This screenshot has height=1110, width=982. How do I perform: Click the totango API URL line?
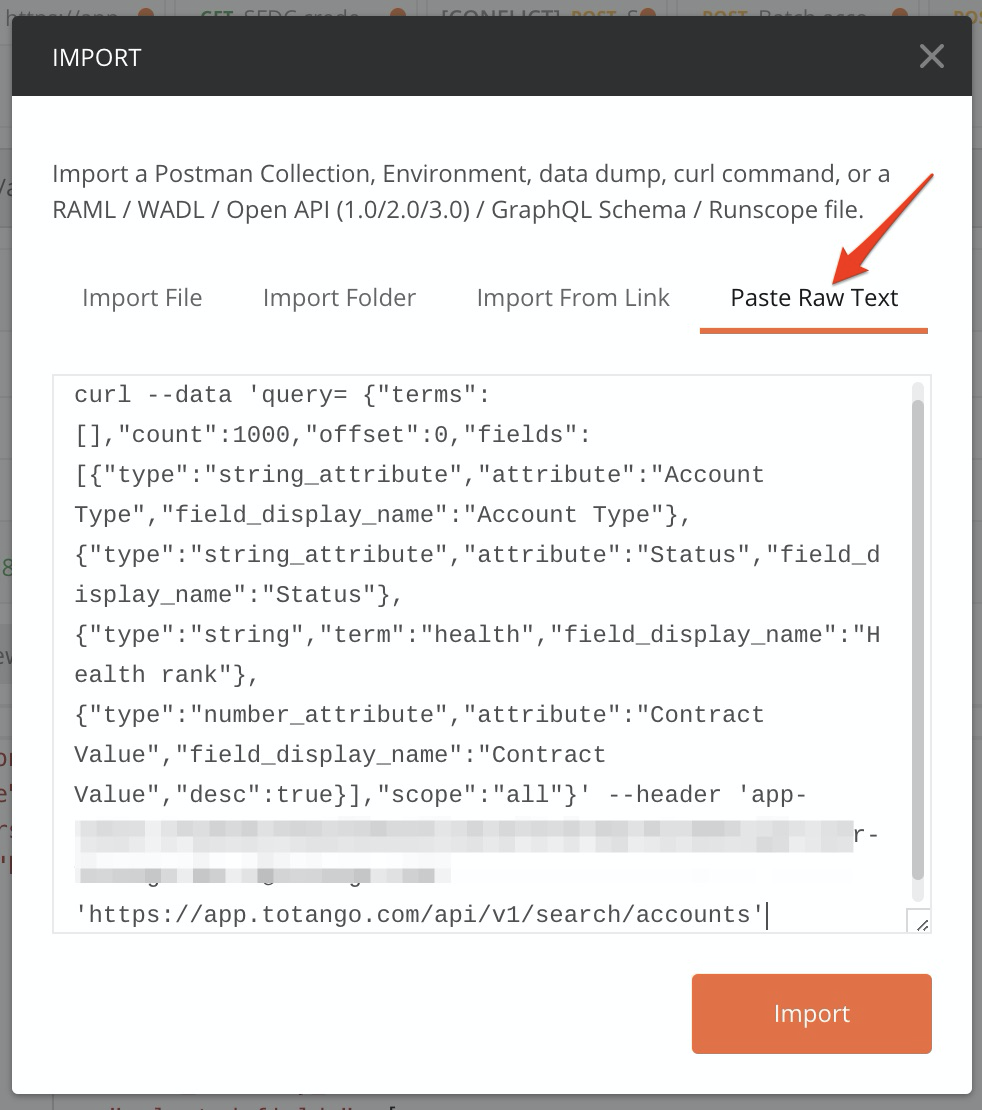(x=420, y=915)
